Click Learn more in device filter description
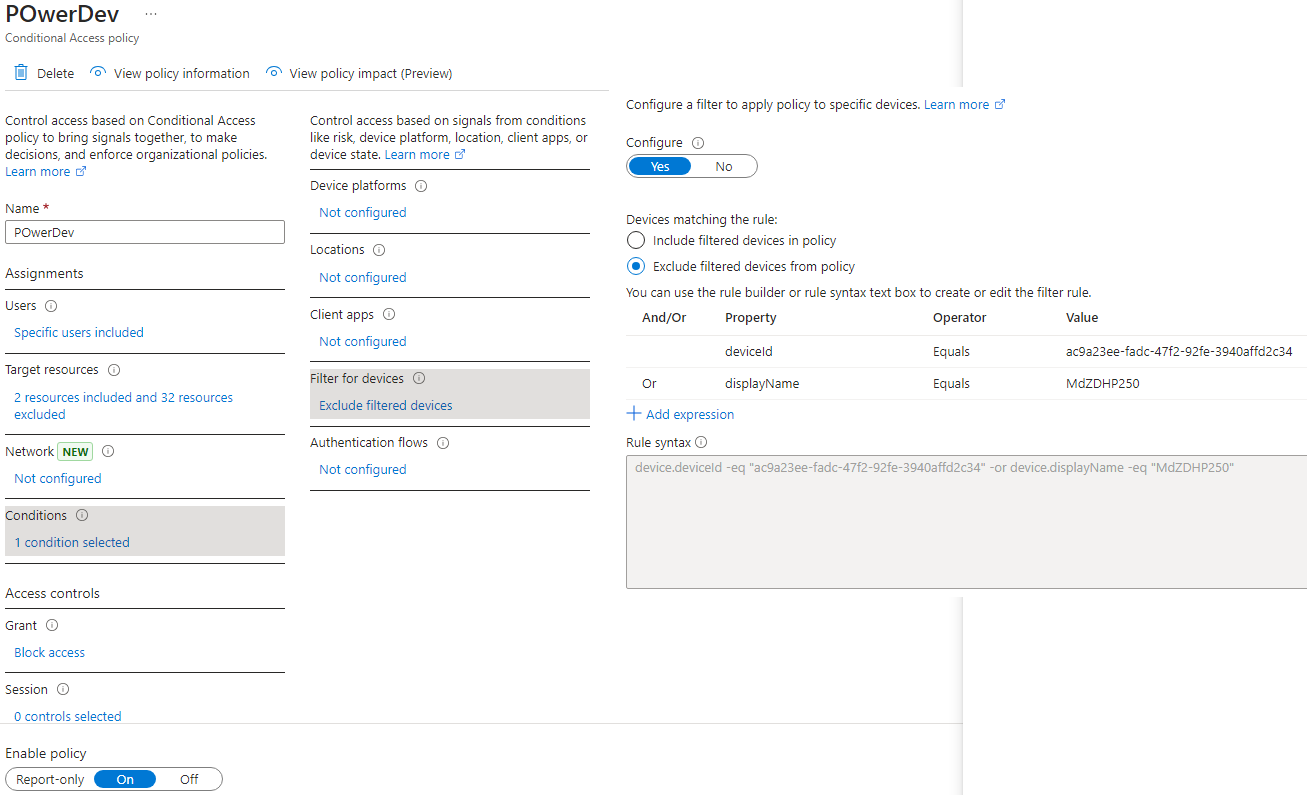Image resolution: width=1307 pixels, height=795 pixels. [x=965, y=105]
